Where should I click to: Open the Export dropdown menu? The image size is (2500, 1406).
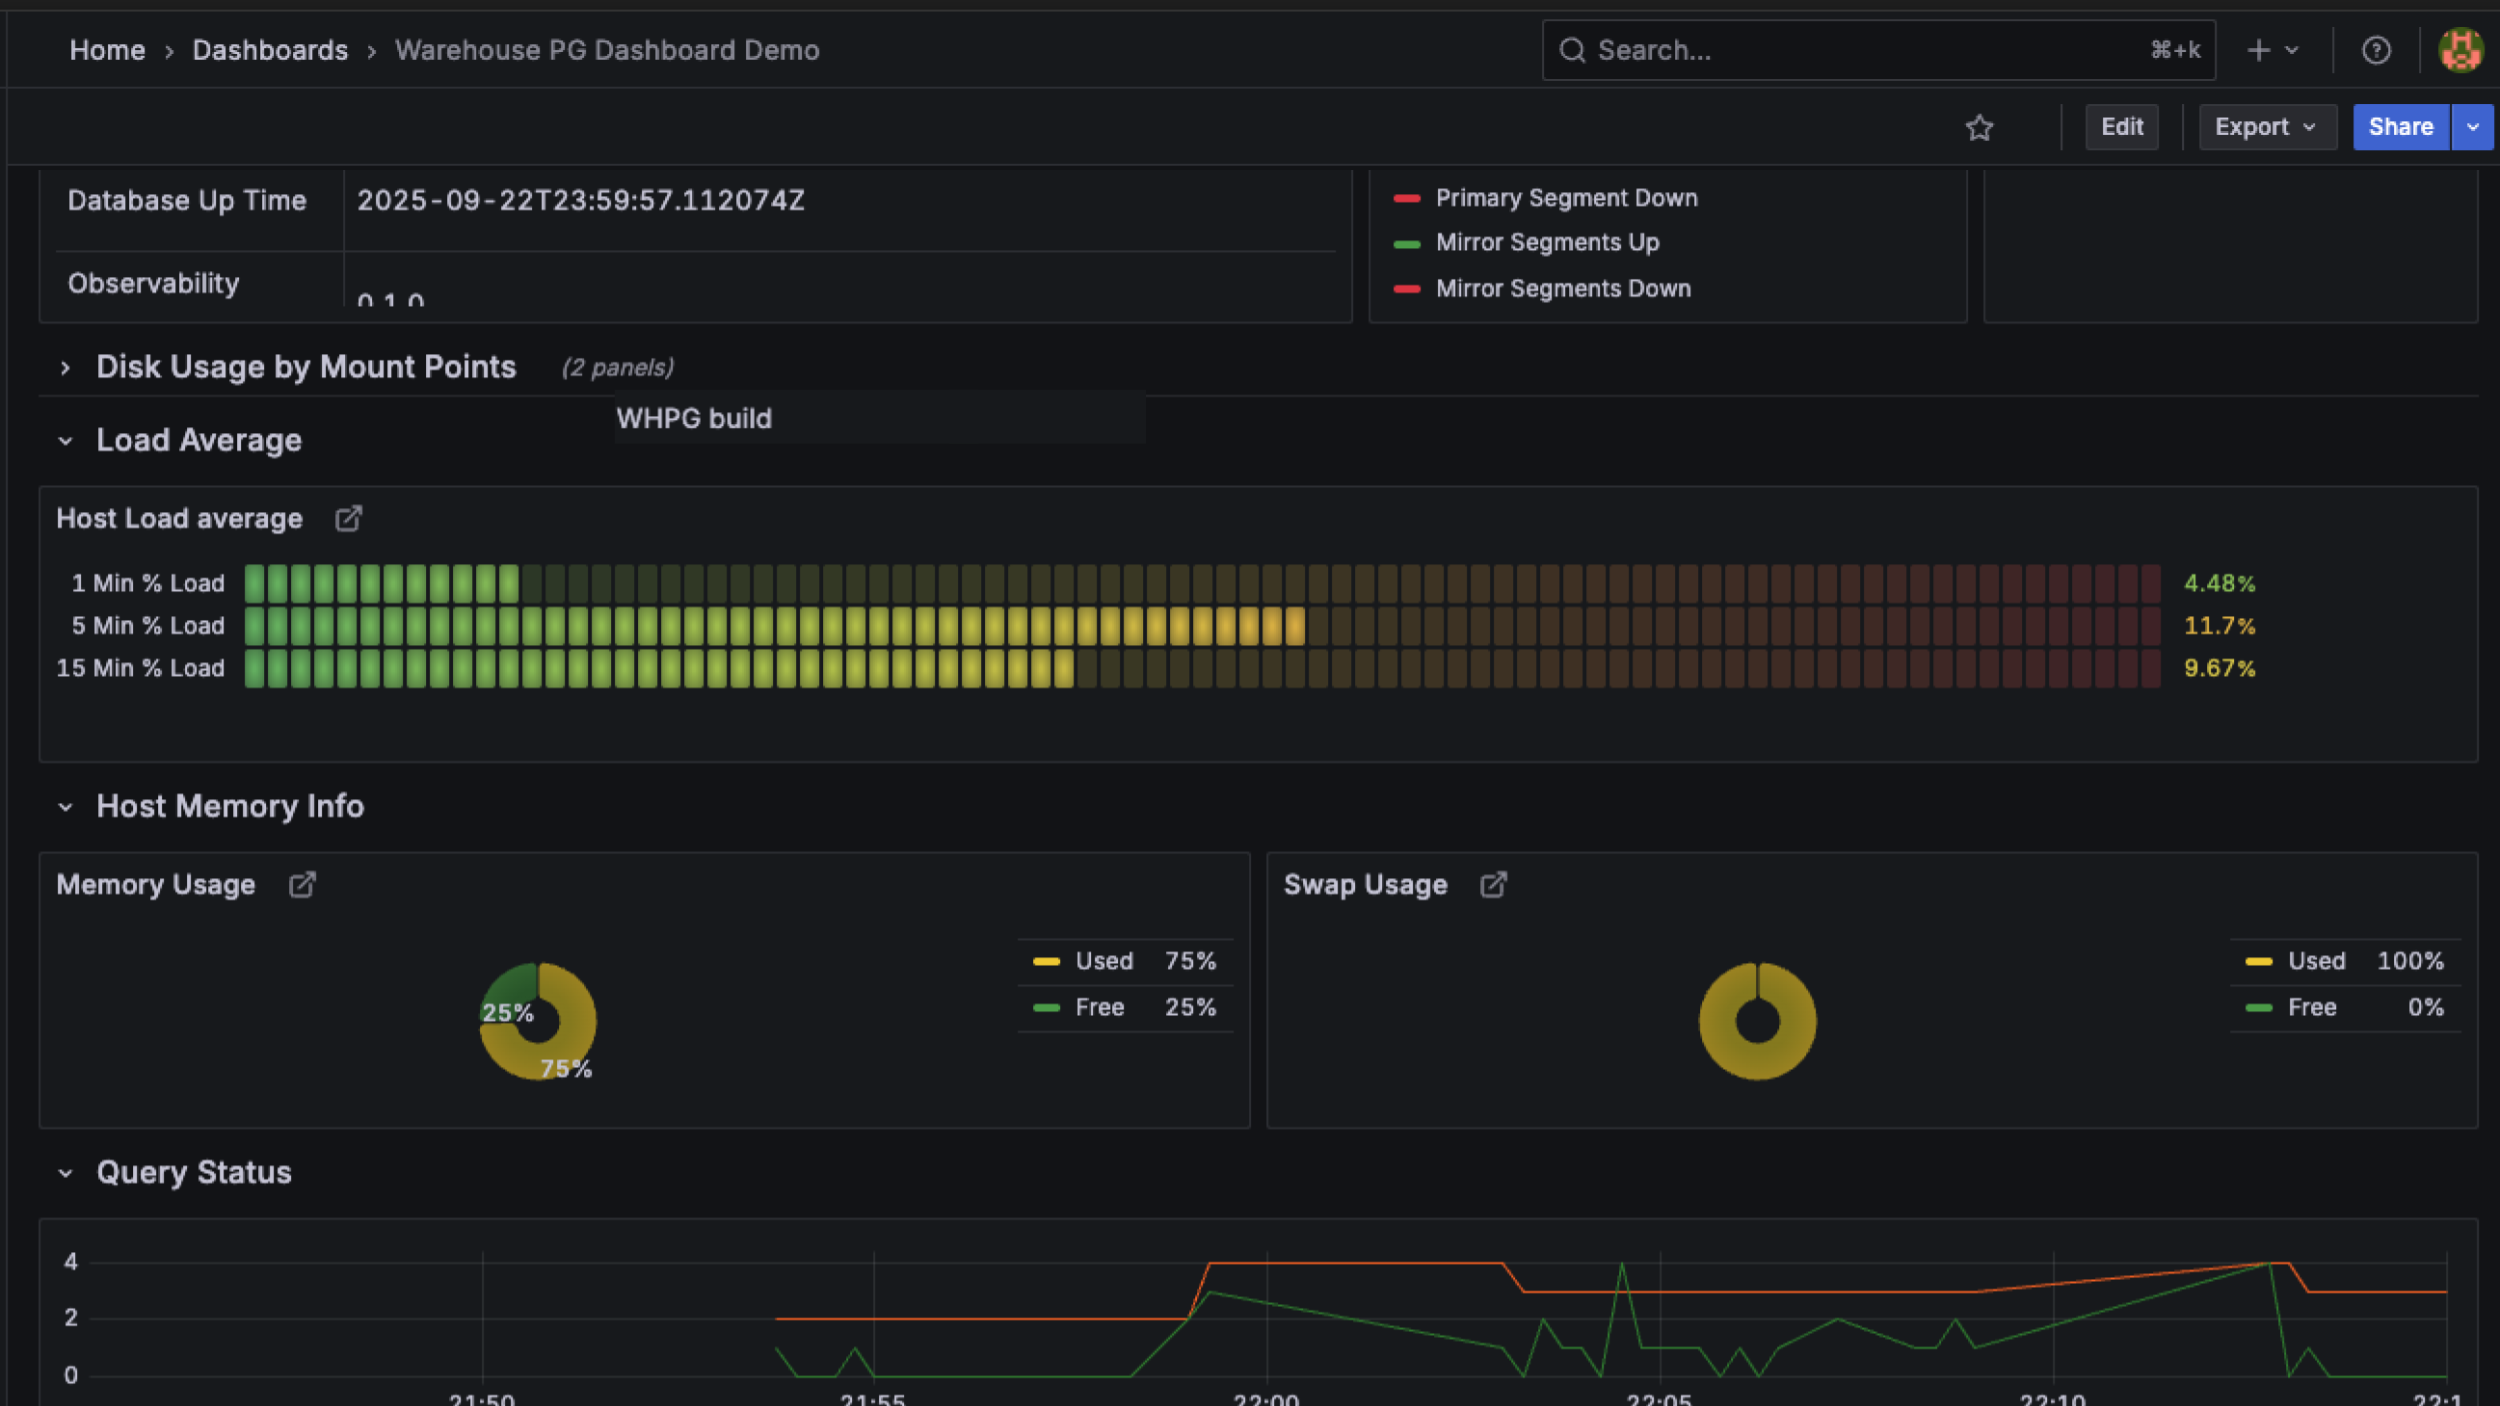(x=2266, y=127)
